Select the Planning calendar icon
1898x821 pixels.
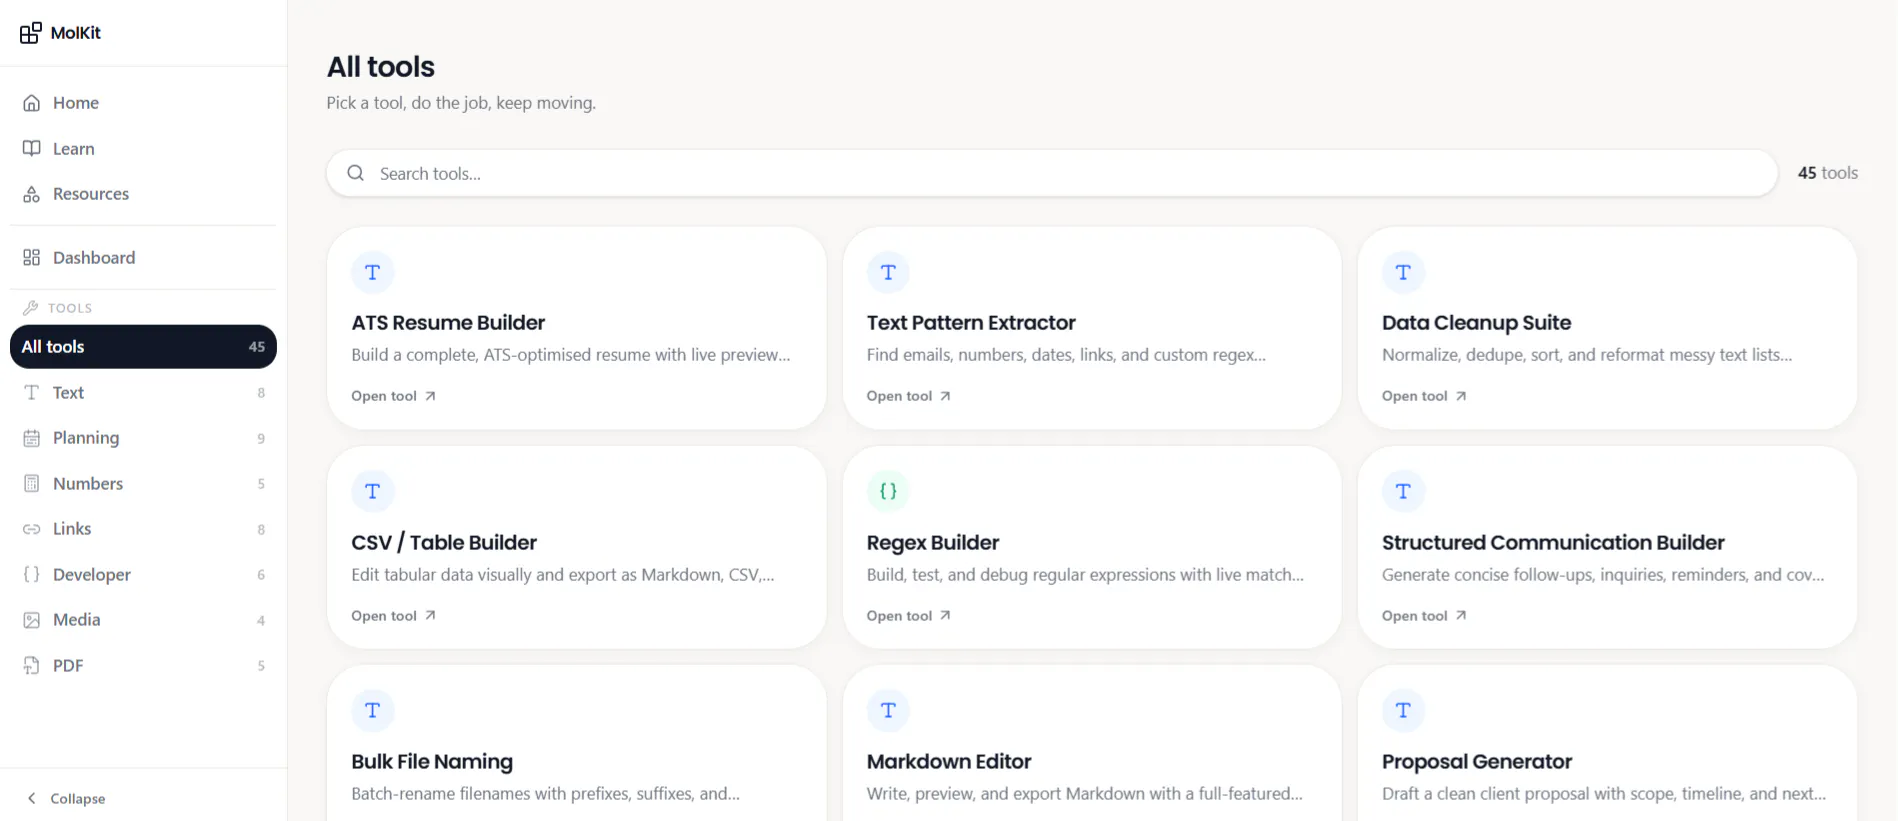tap(32, 438)
